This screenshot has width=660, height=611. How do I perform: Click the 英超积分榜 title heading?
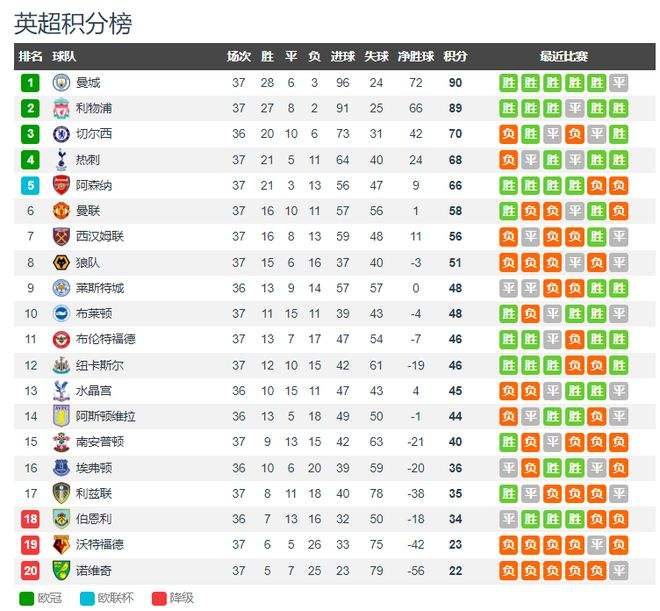pyautogui.click(x=73, y=24)
